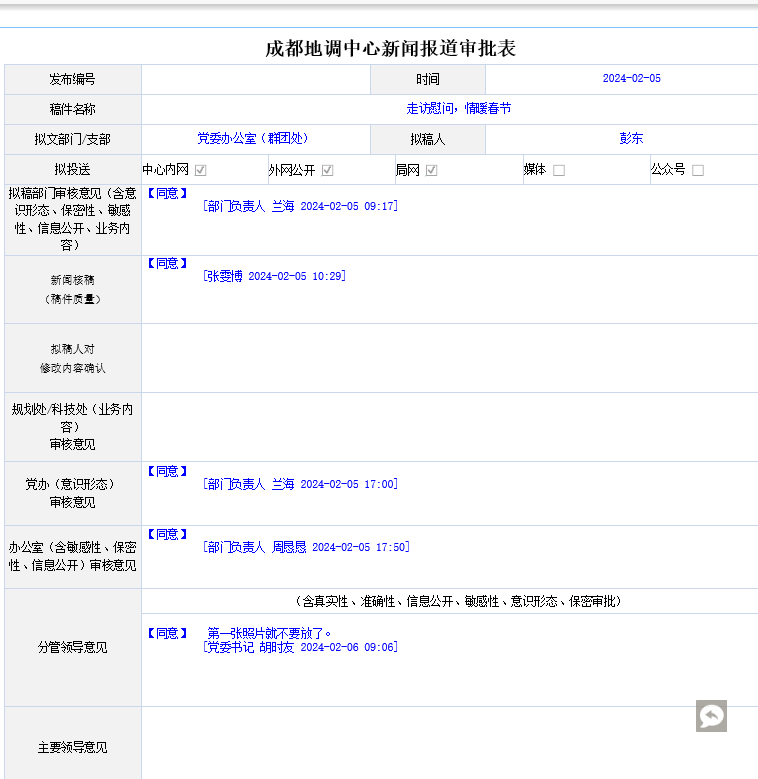758x779 pixels.
Task: Click 党委书记 胡时友's signature line
Action: click(300, 647)
